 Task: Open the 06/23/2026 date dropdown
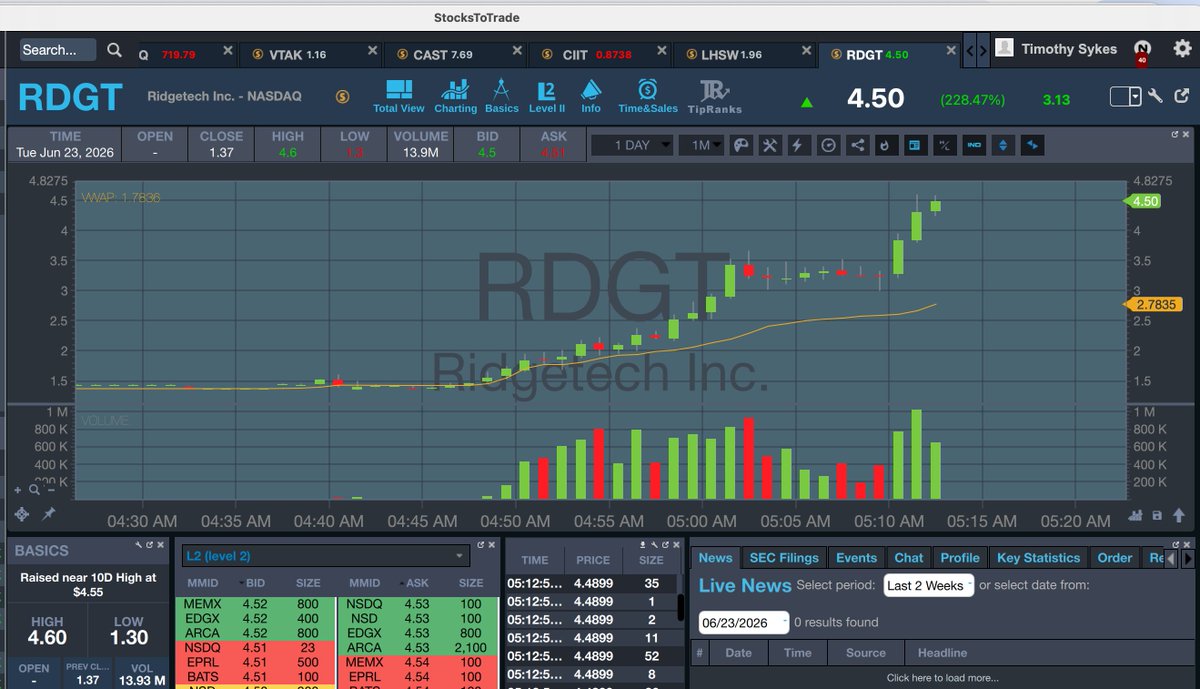[x=743, y=622]
